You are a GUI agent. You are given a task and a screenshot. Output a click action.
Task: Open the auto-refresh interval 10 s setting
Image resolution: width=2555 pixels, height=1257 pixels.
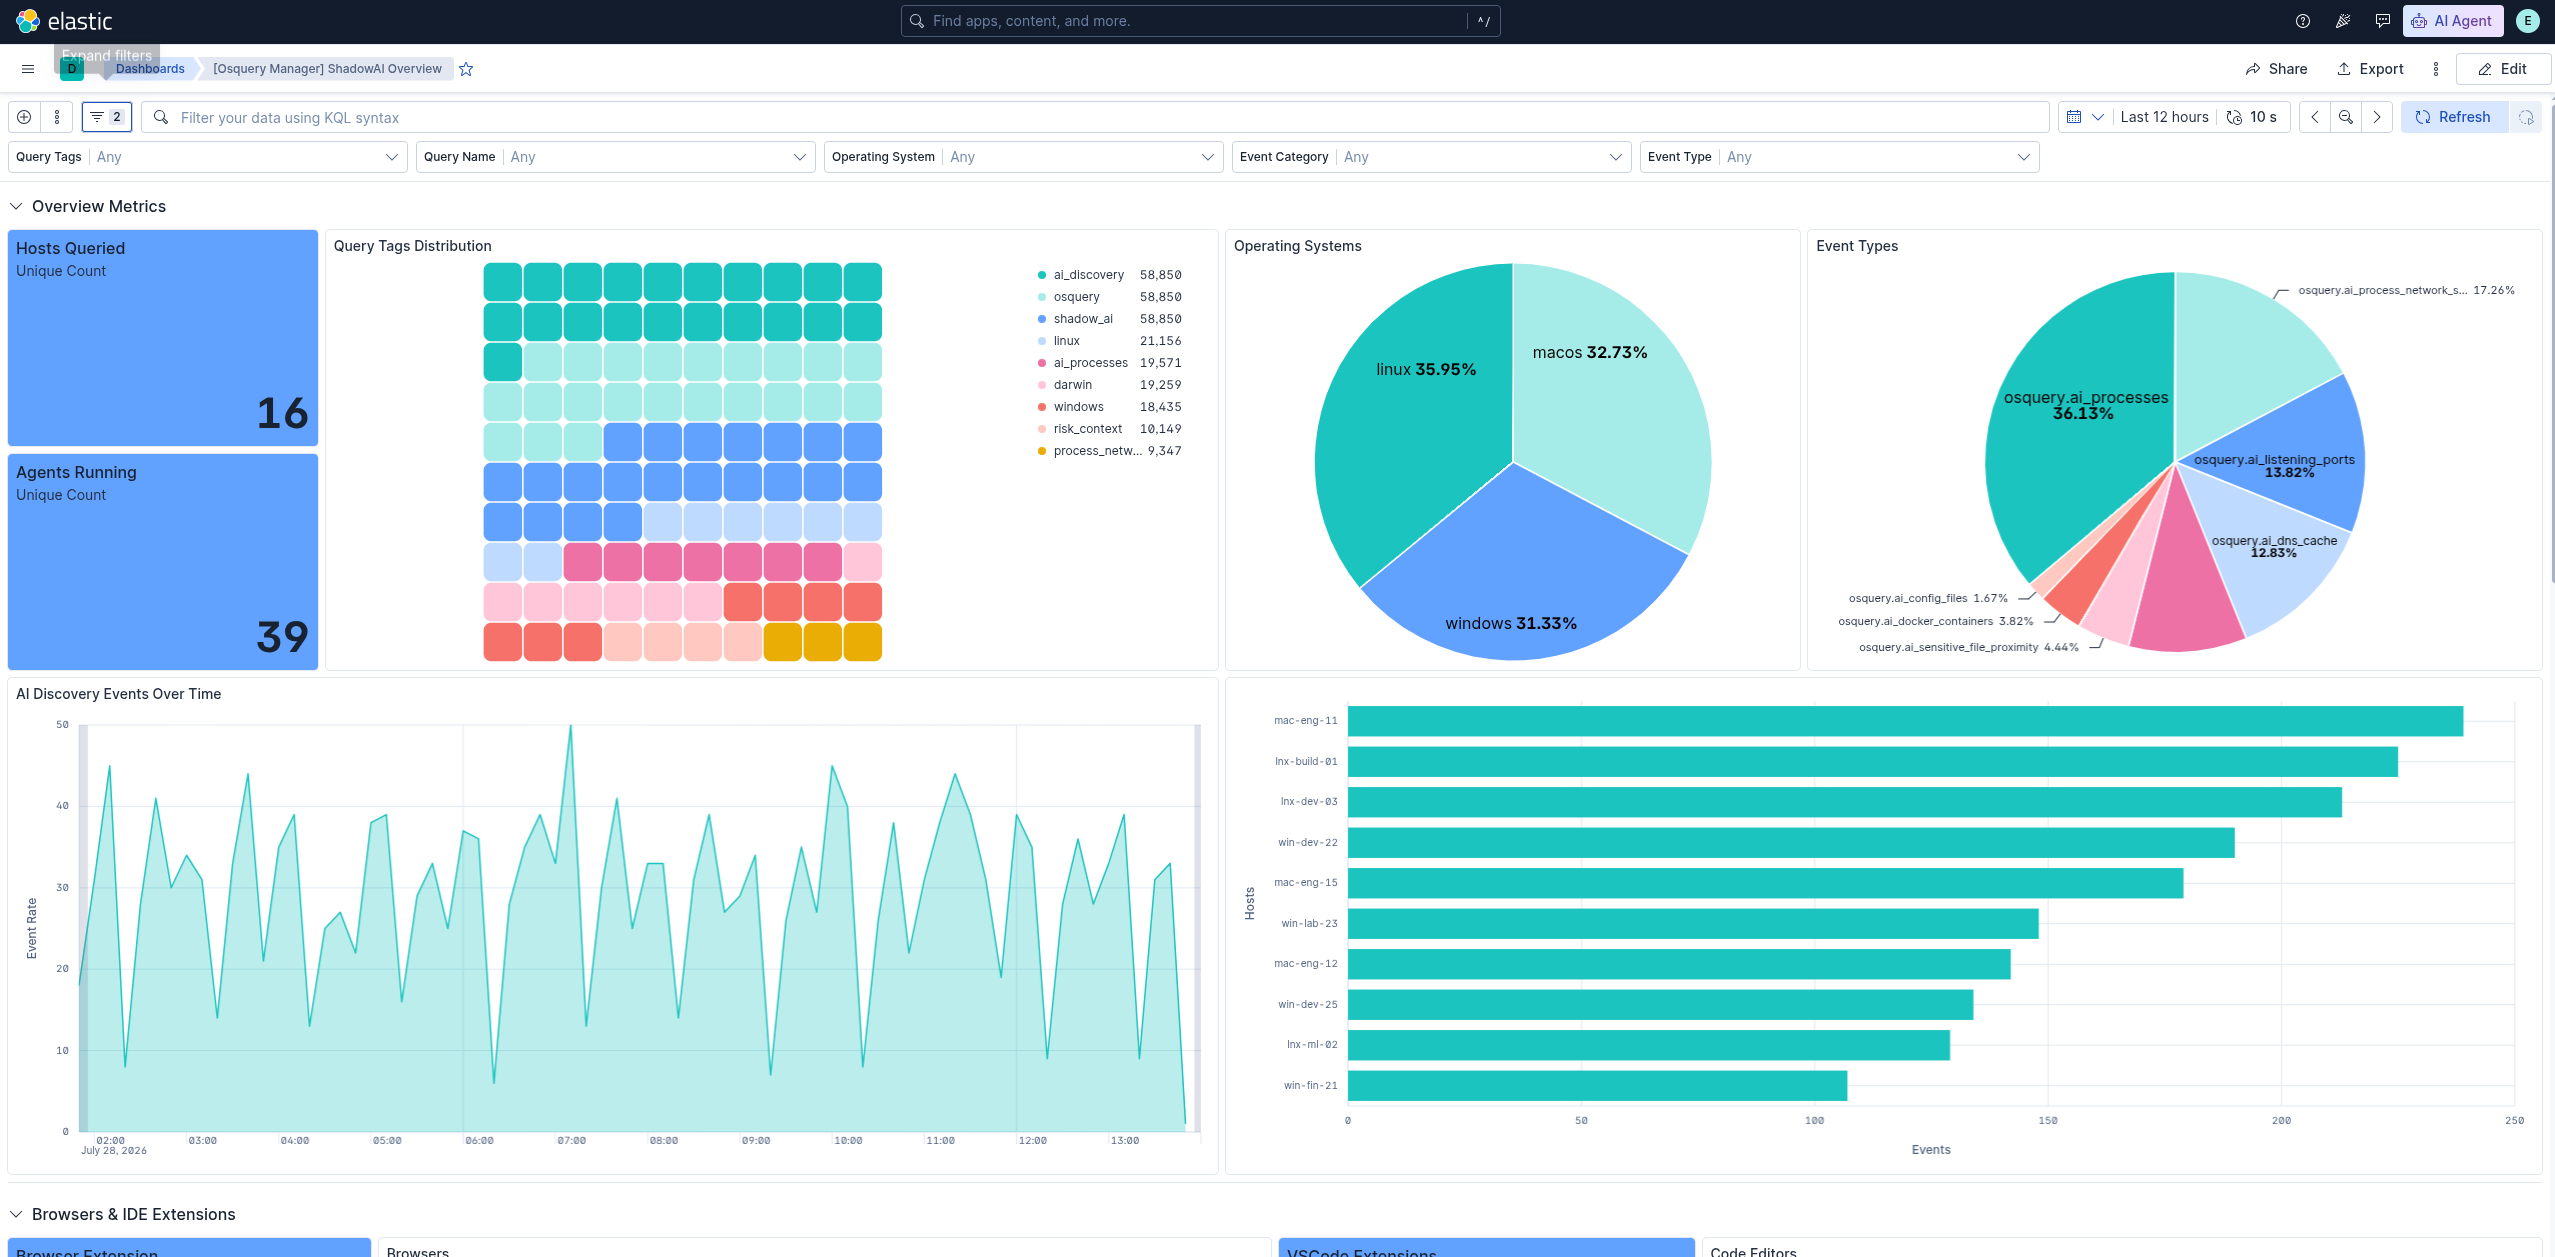2254,117
